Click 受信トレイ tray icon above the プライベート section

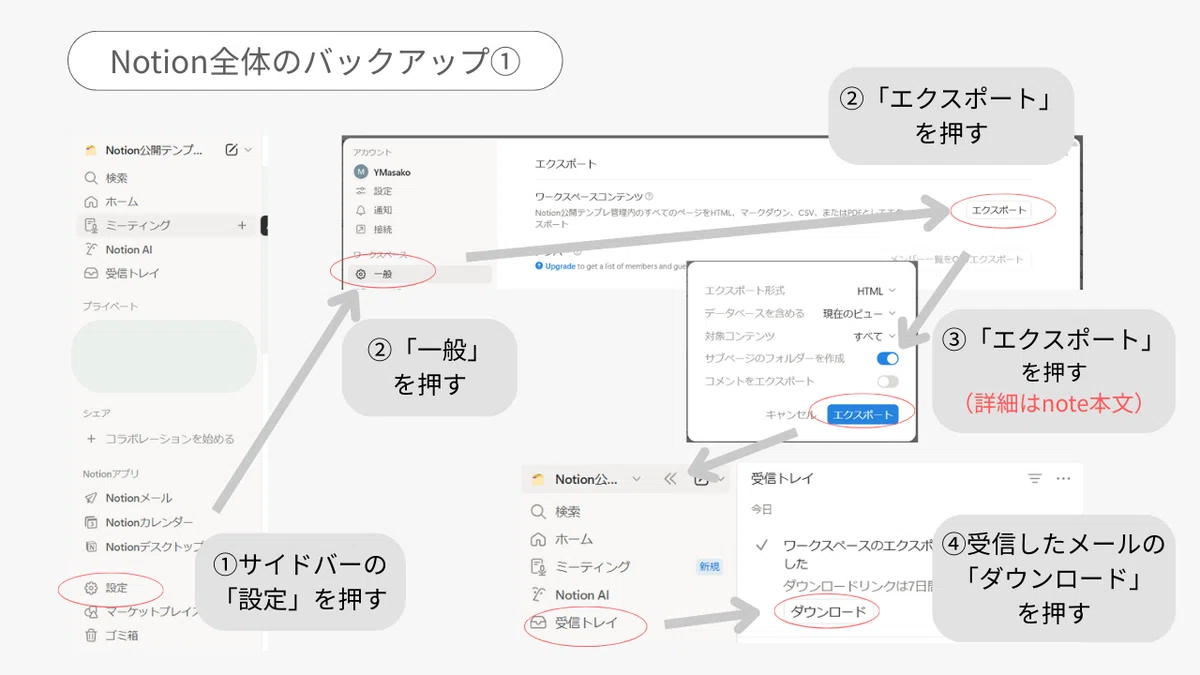90,273
